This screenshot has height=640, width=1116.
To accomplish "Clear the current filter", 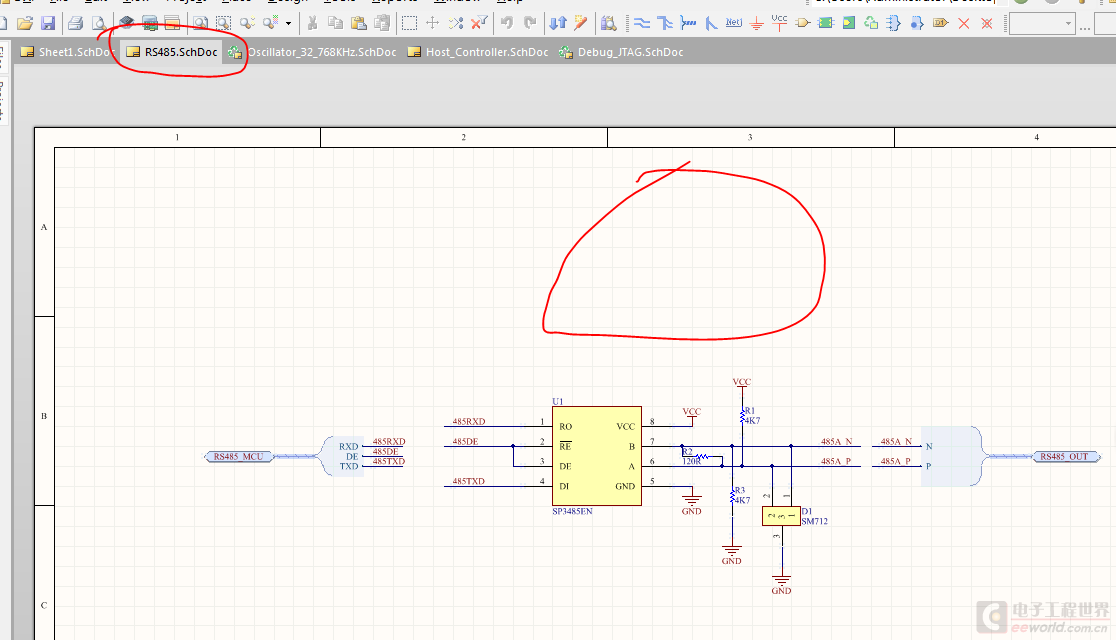I will tap(479, 23).
